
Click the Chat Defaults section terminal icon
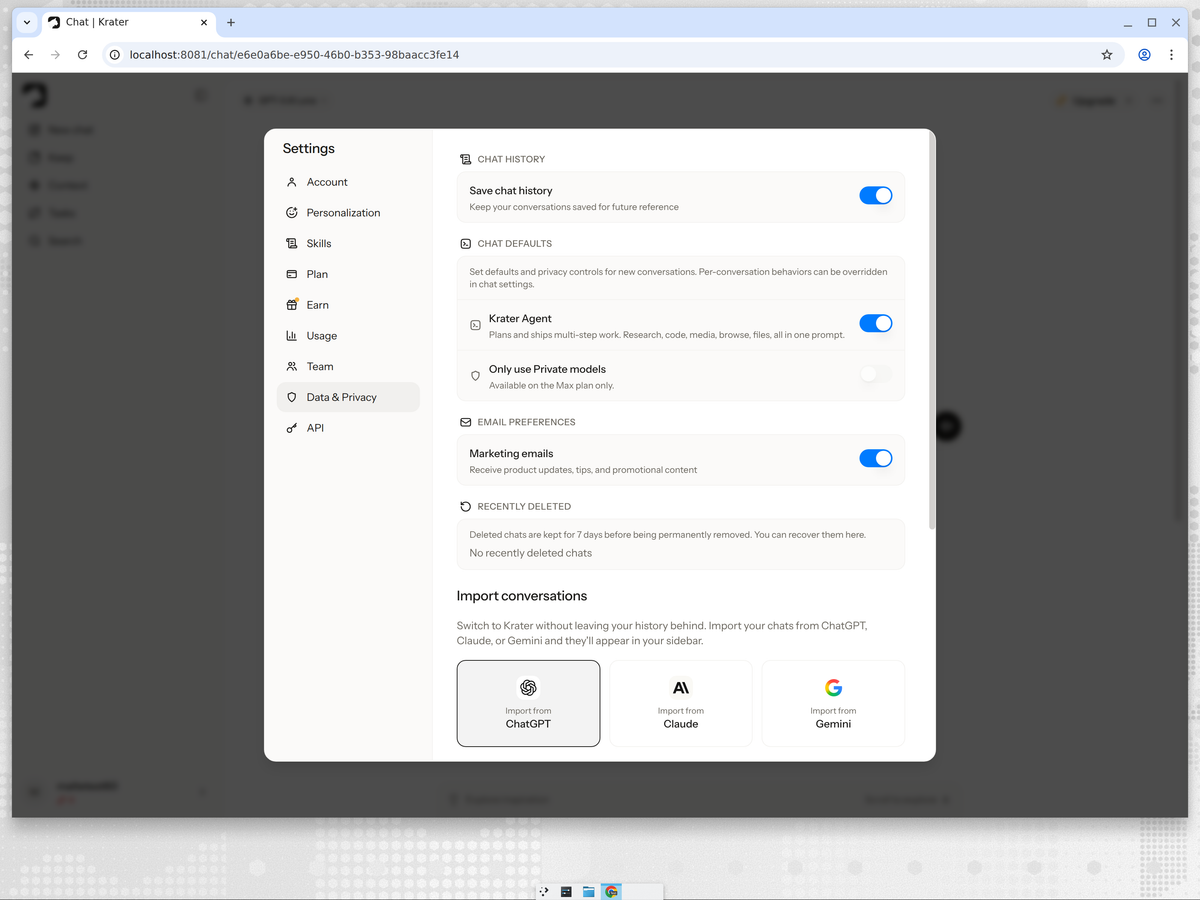(x=465, y=244)
